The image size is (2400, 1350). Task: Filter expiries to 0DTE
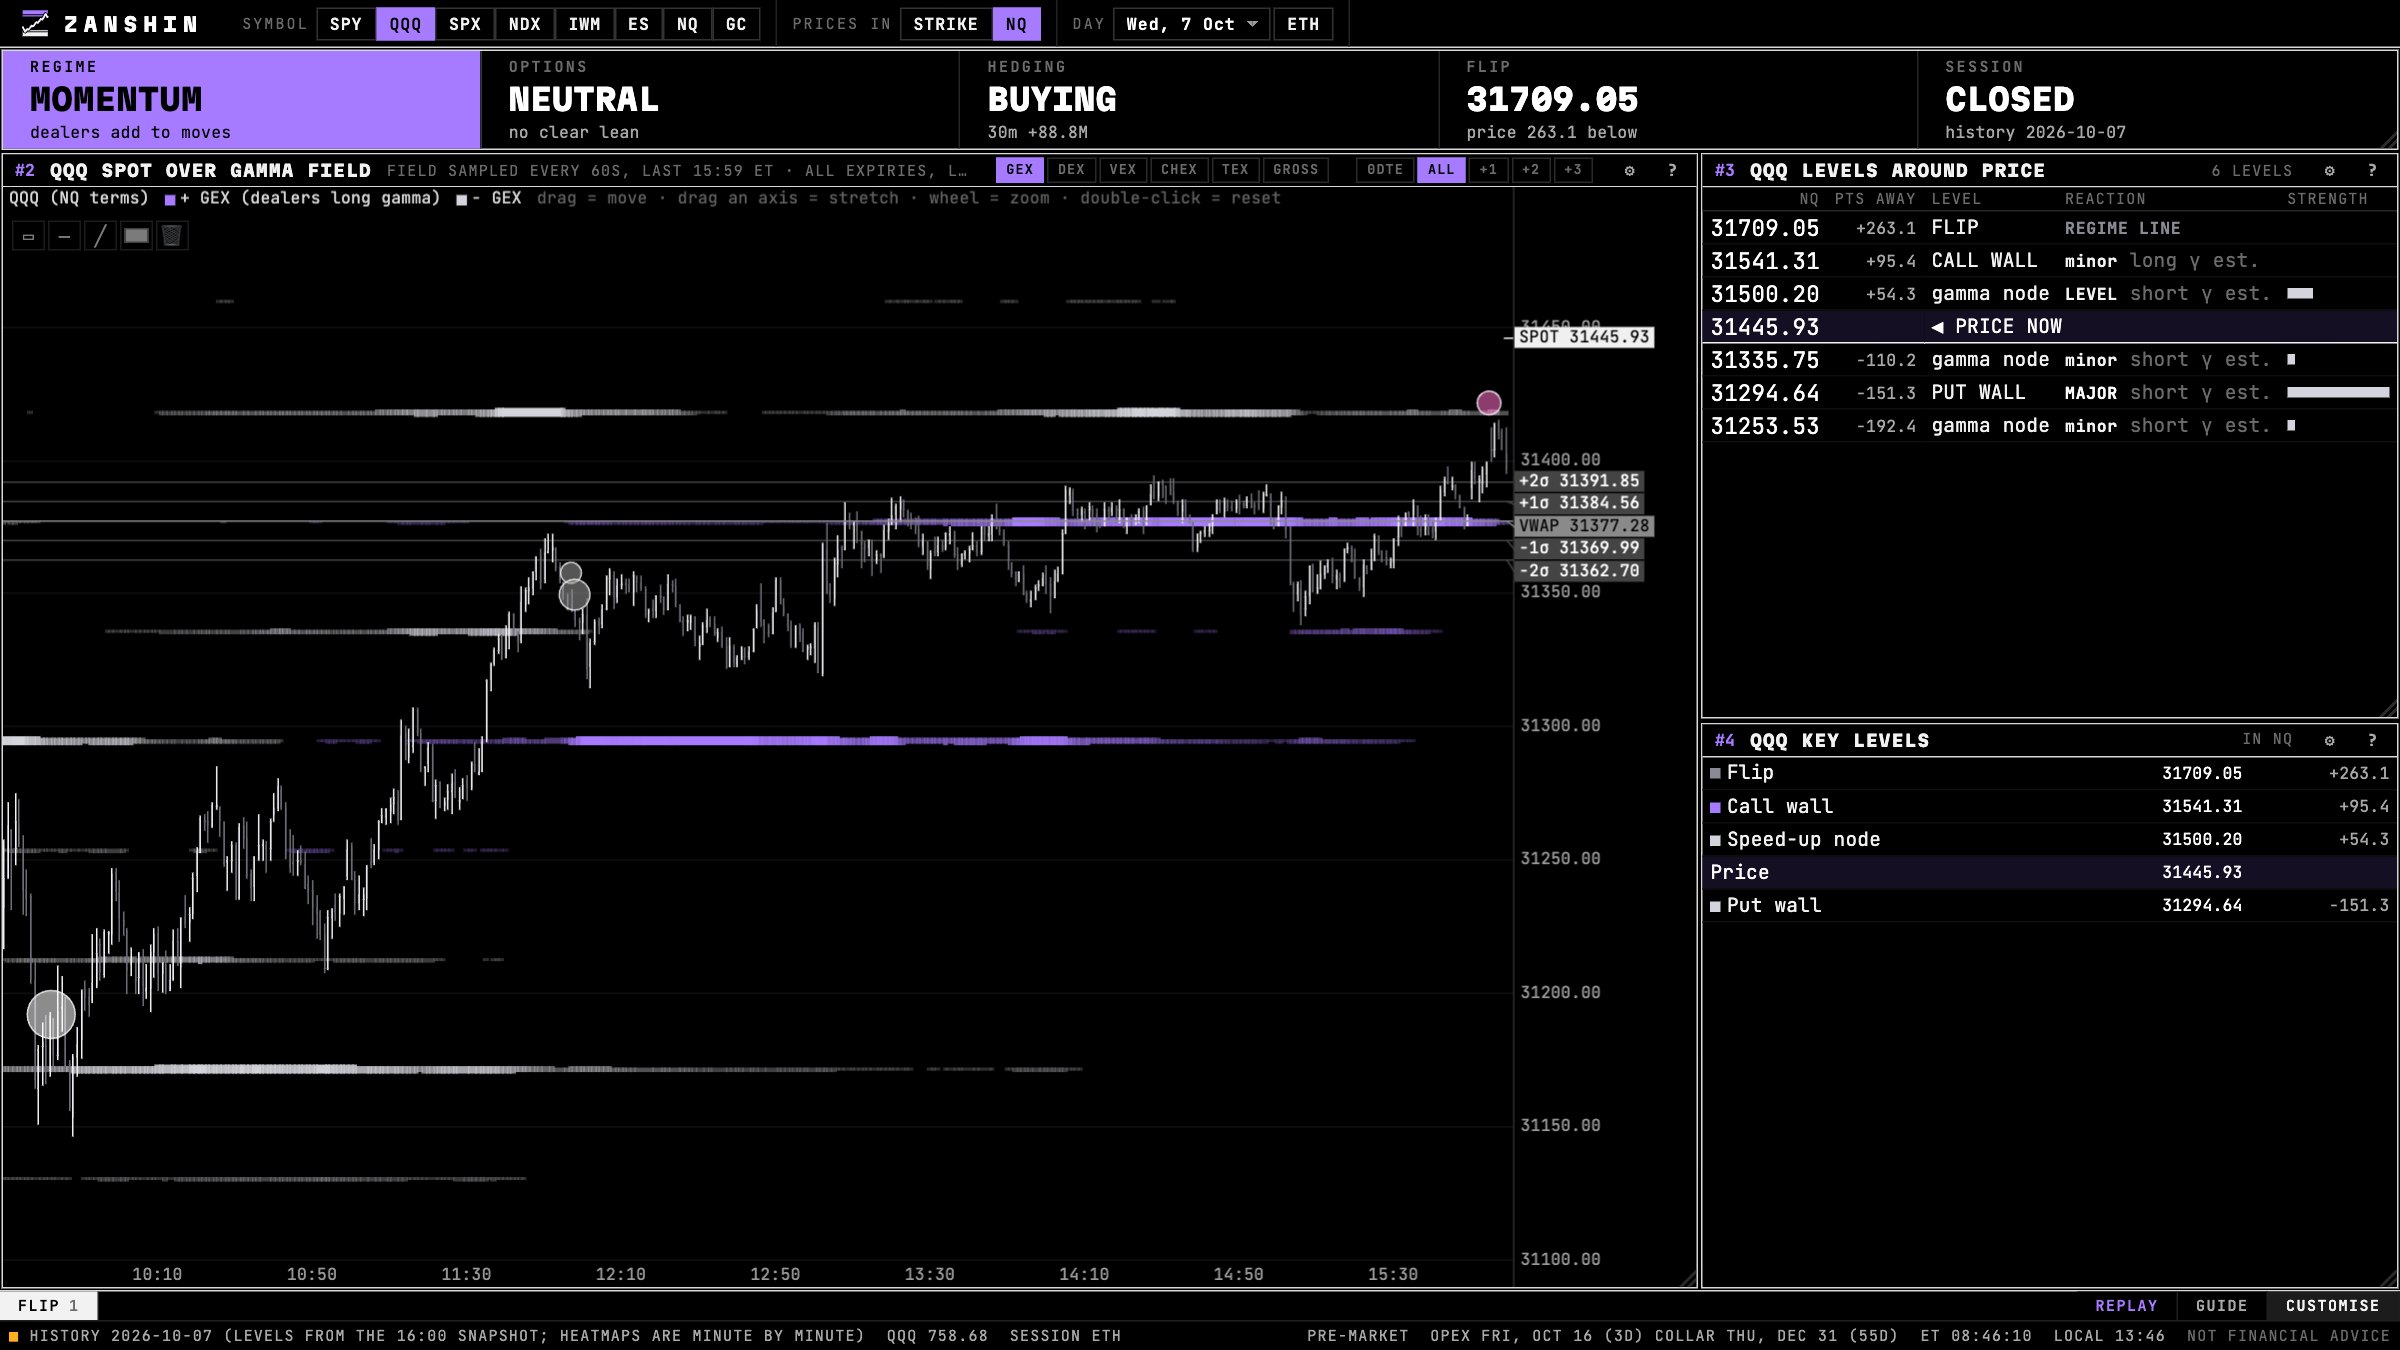(1385, 170)
